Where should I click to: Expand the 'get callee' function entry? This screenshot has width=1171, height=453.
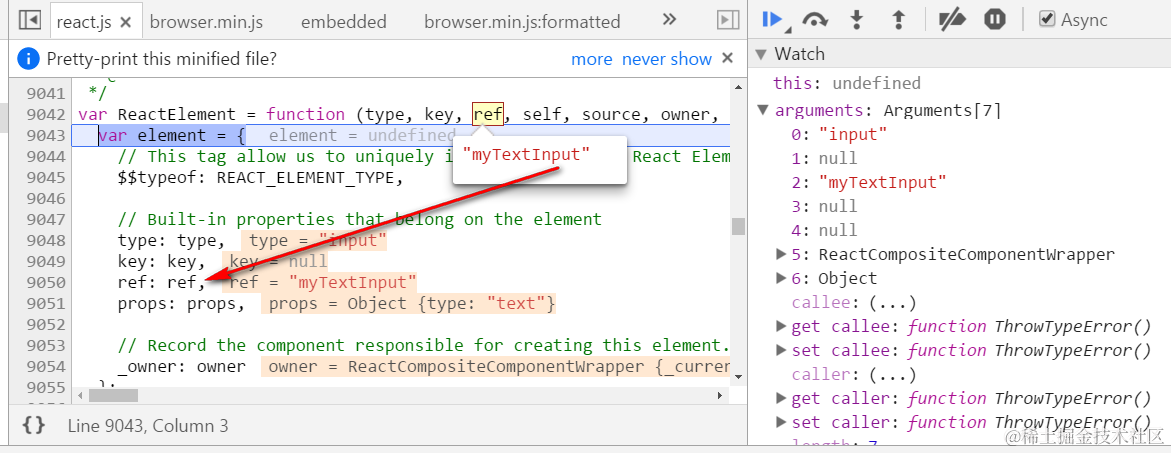click(x=781, y=326)
